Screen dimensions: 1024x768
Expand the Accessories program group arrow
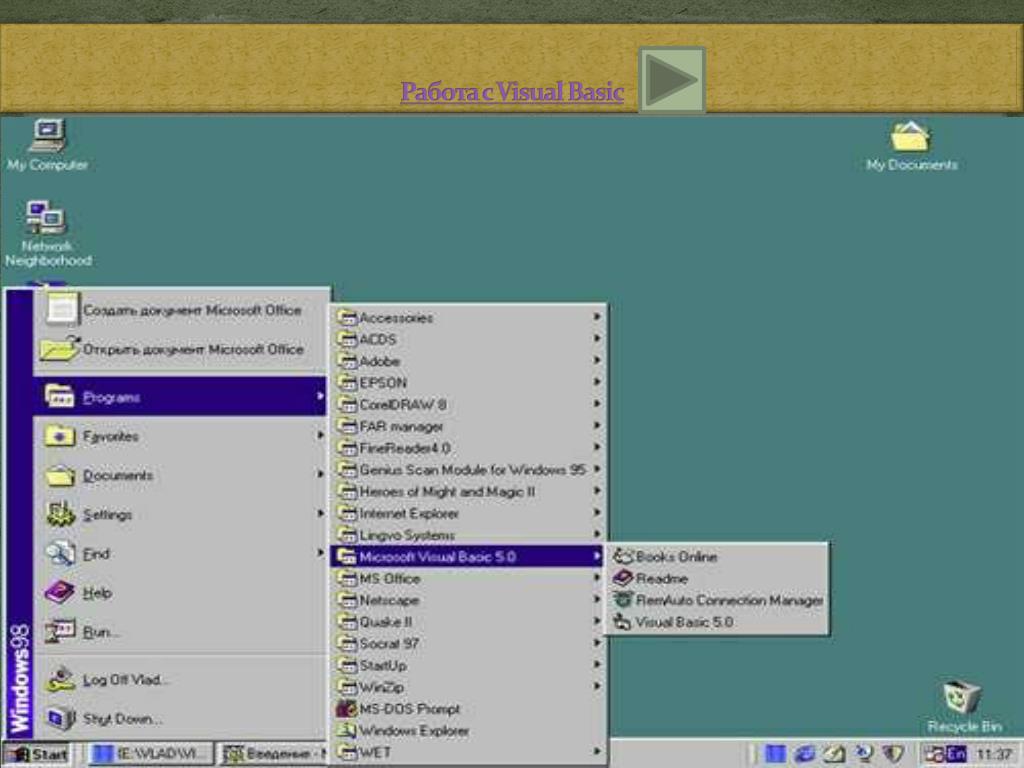pos(597,317)
